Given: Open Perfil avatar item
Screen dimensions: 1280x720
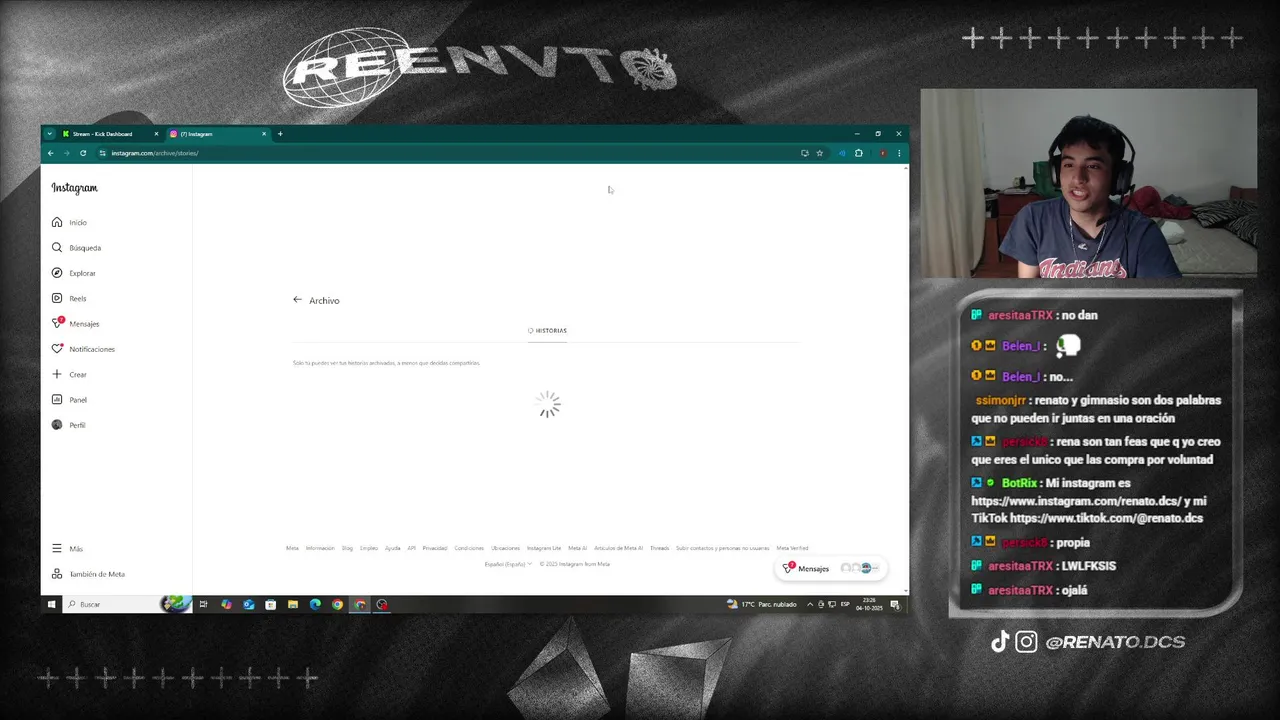Looking at the screenshot, I should [69, 425].
